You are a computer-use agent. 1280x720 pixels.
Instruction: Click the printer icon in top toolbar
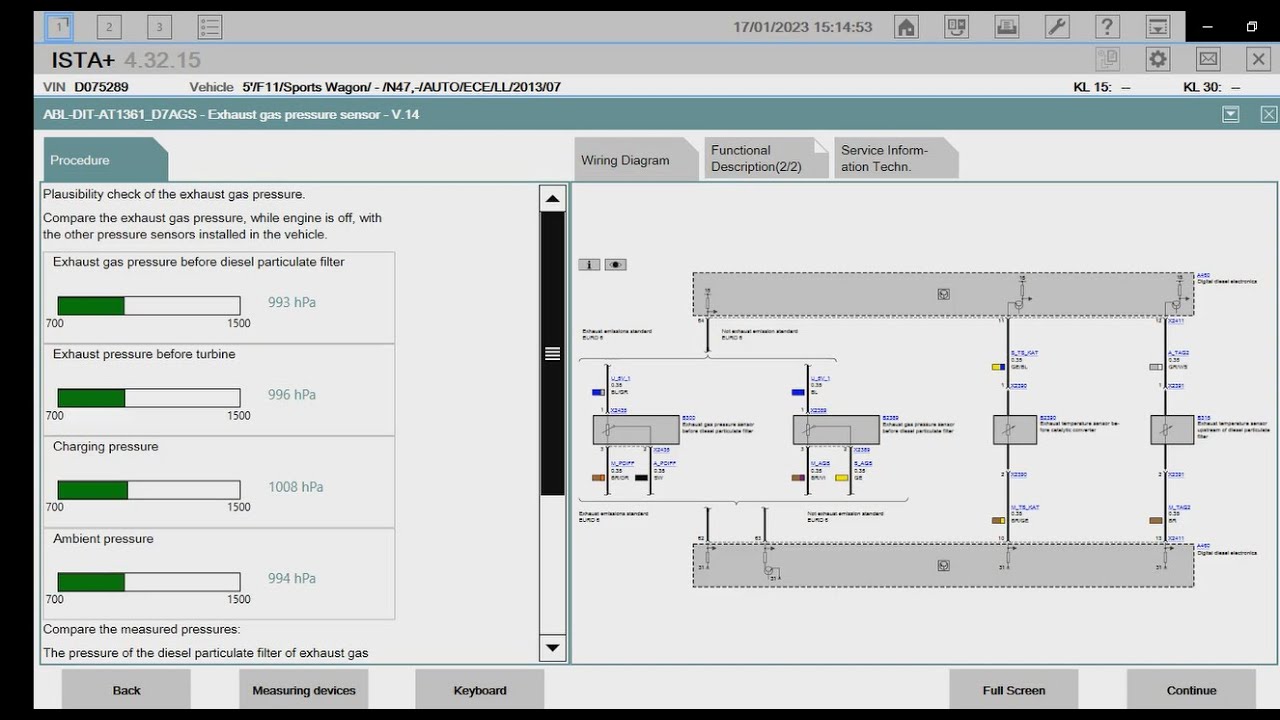pyautogui.click(x=1007, y=27)
